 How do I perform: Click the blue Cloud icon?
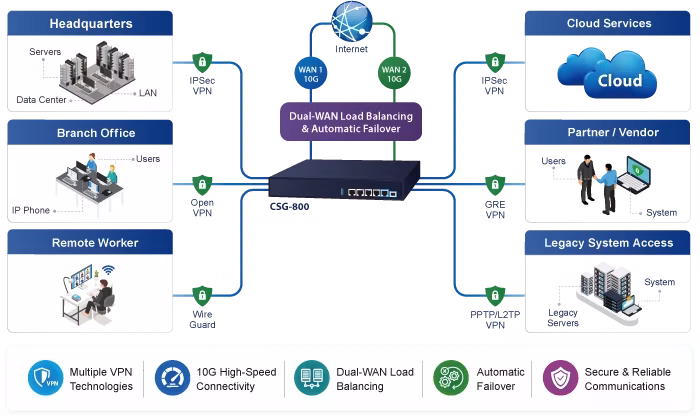[x=607, y=73]
